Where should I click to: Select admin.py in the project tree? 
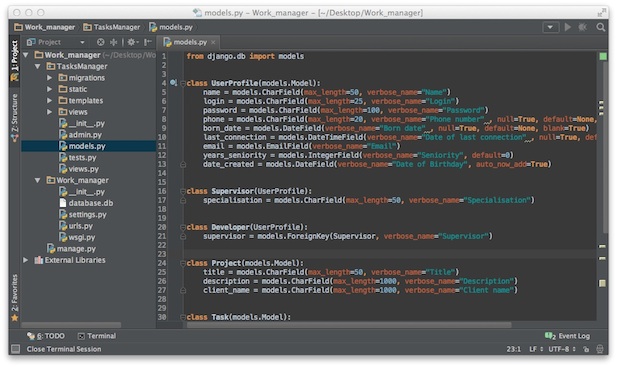80,135
